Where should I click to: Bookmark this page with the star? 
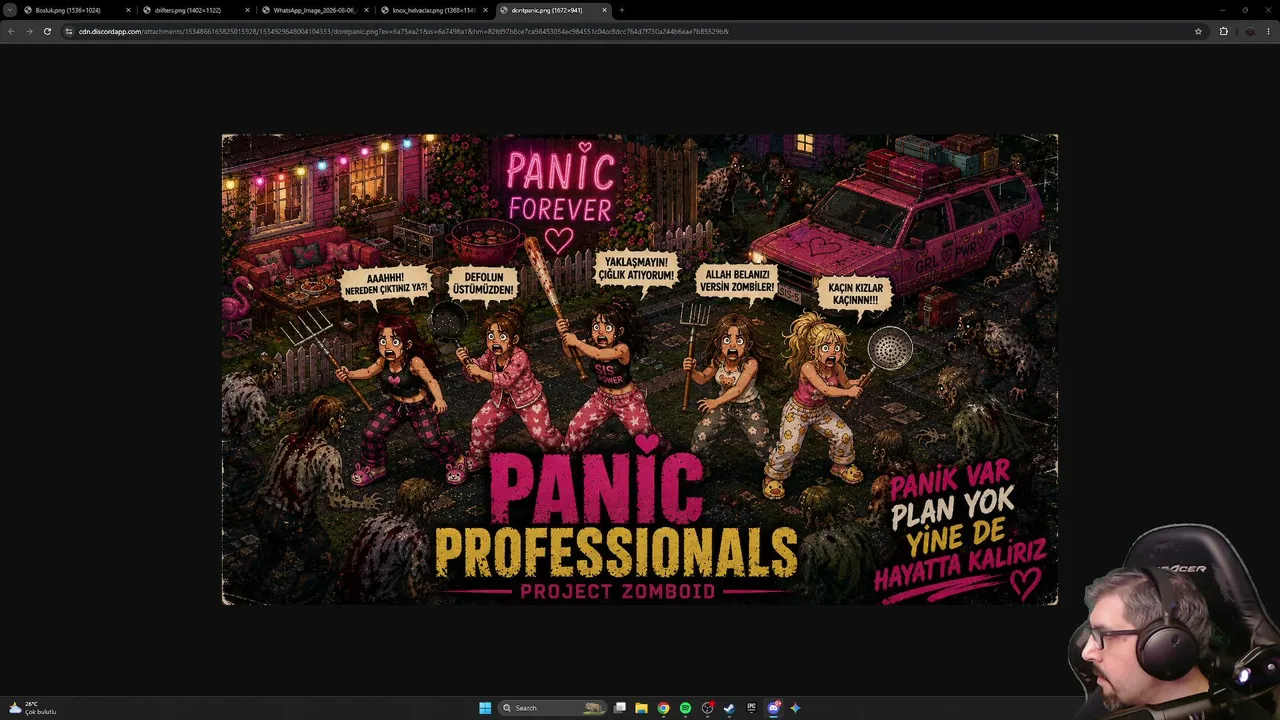point(1198,31)
